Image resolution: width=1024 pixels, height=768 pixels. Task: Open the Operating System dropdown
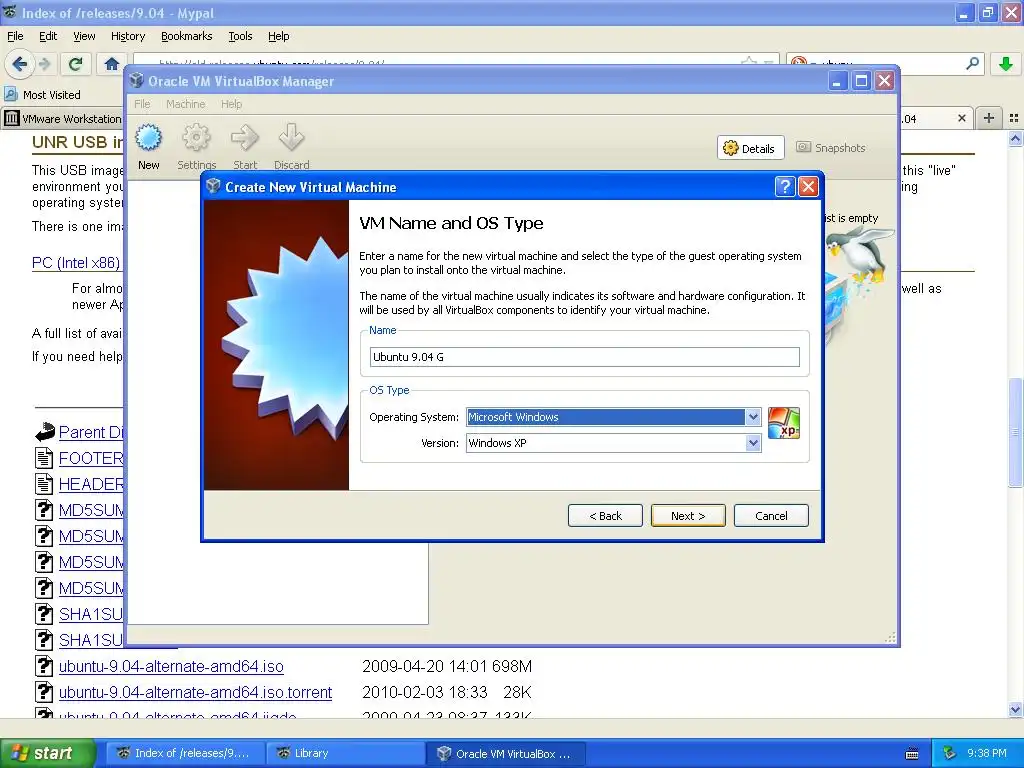click(753, 417)
